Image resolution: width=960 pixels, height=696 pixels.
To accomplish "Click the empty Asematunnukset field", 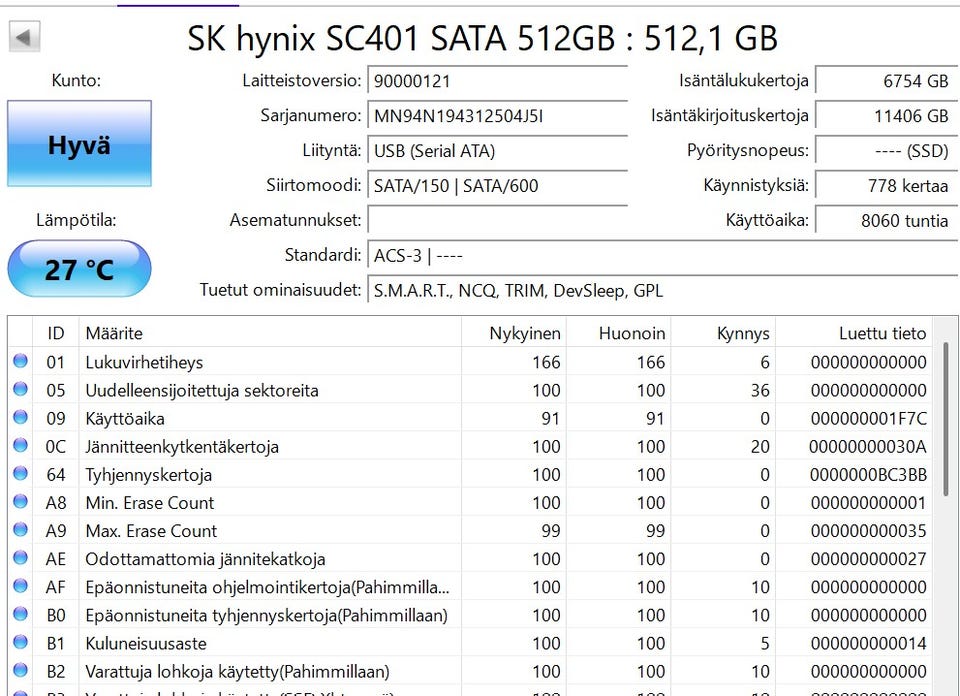I will 497,220.
